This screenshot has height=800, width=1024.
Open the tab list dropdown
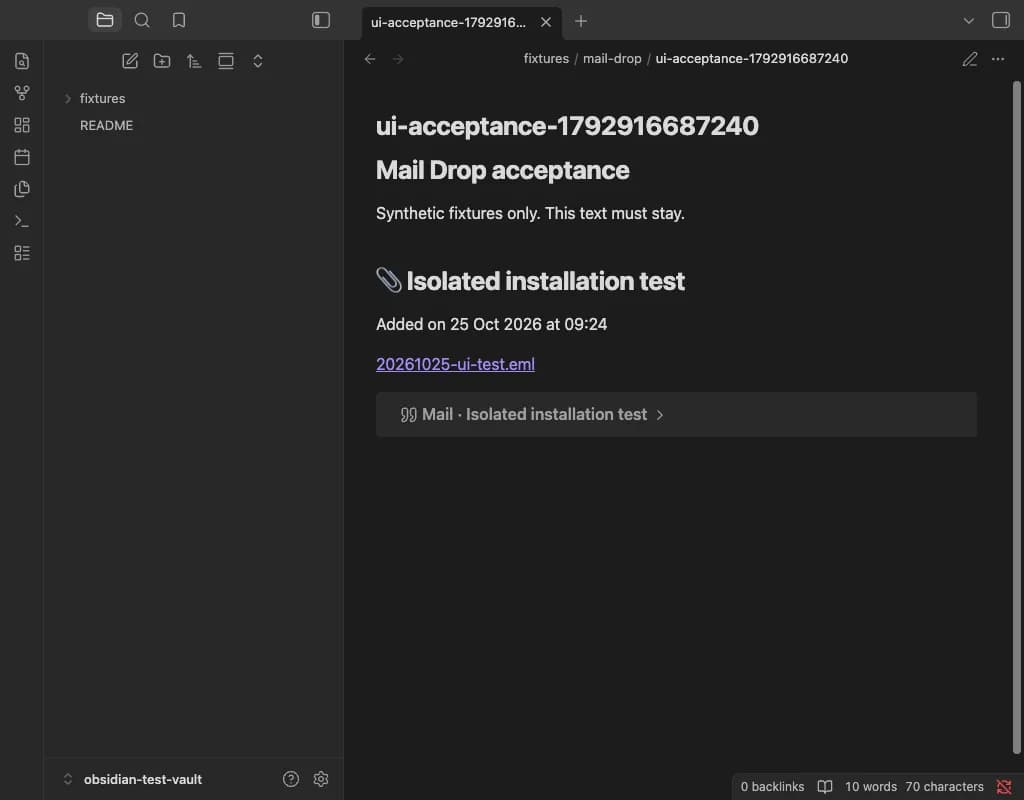click(x=968, y=21)
